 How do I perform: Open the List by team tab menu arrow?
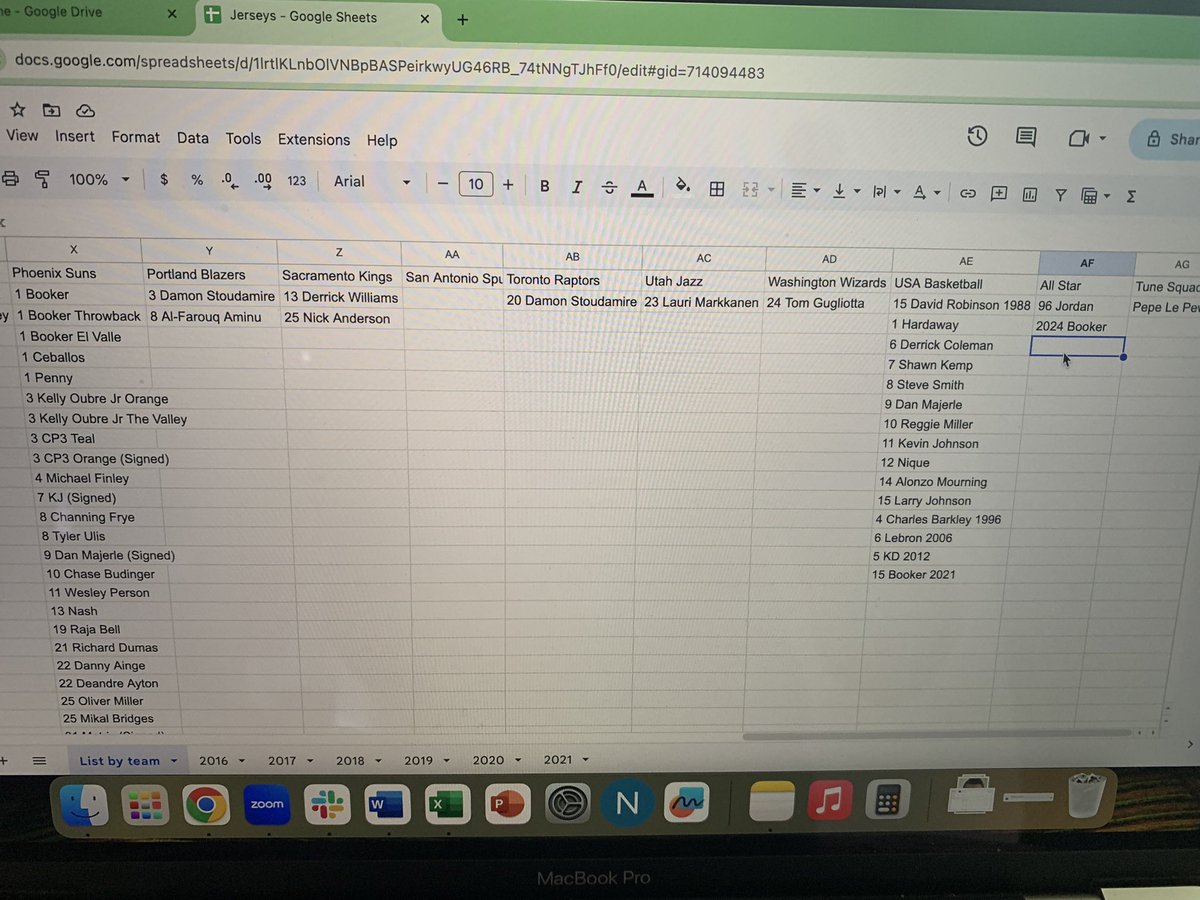[x=174, y=761]
